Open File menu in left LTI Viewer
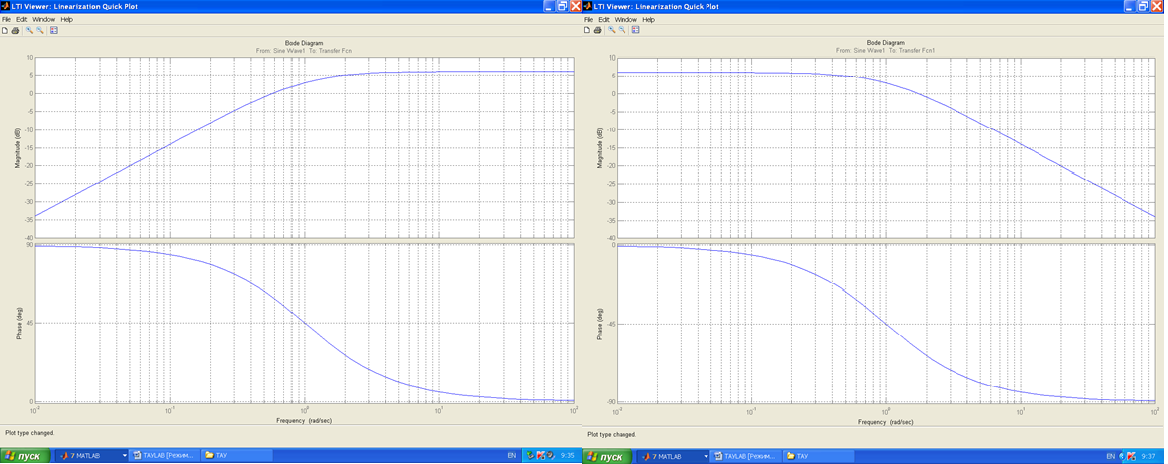 (6, 19)
